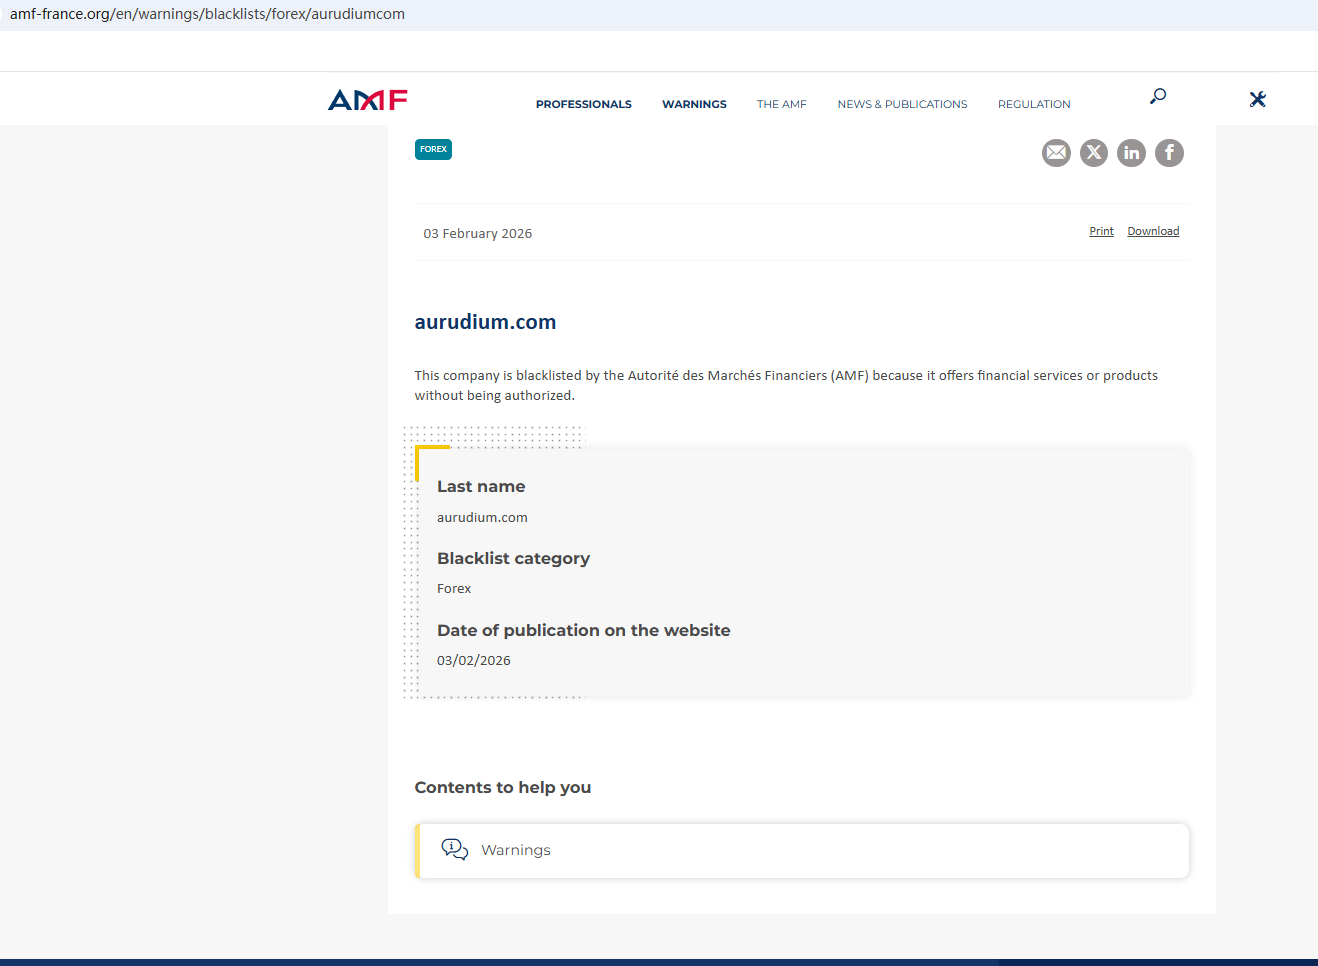Click the Last name label
Image resolution: width=1318 pixels, height=966 pixels.
(481, 486)
